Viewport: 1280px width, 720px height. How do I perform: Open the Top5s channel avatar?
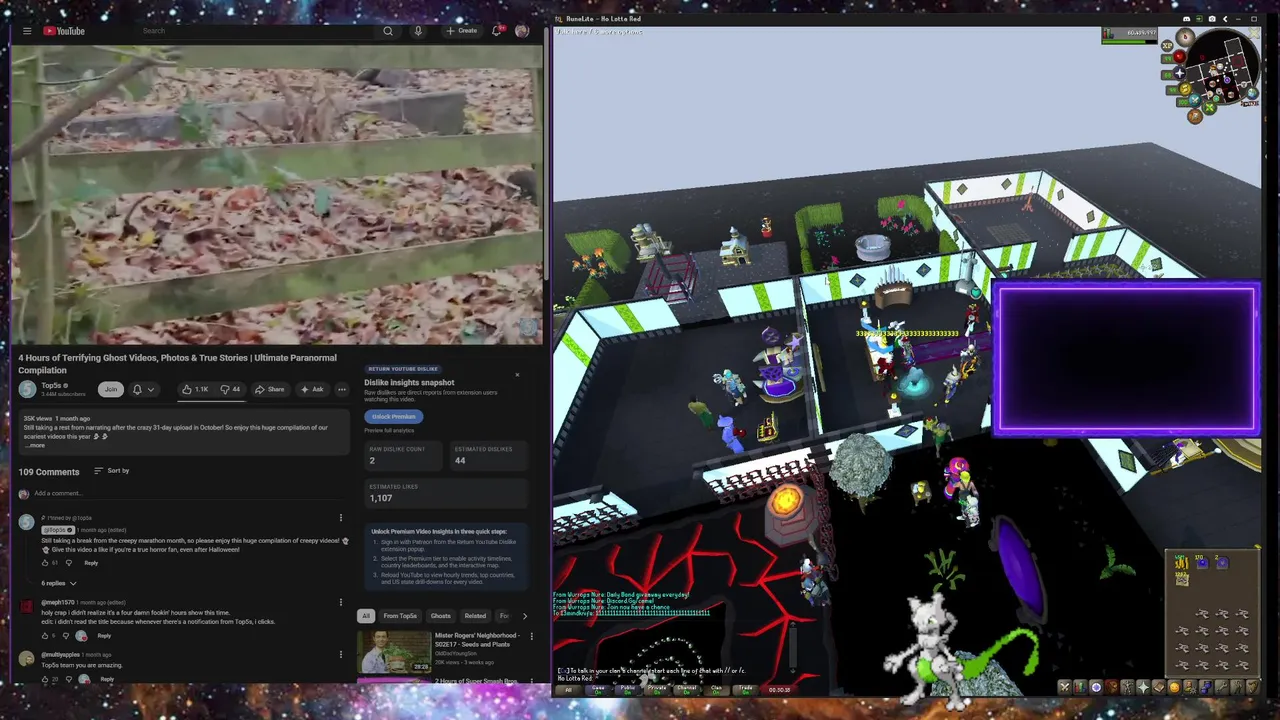click(27, 389)
